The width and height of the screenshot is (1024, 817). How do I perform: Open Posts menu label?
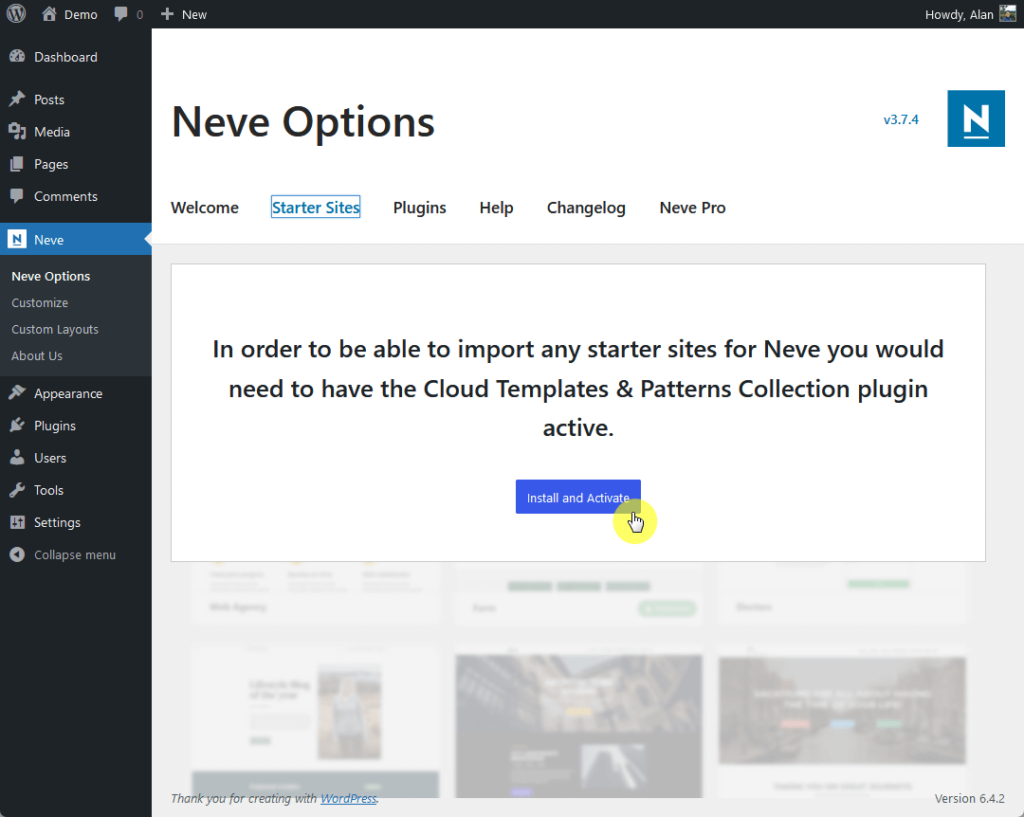point(49,99)
